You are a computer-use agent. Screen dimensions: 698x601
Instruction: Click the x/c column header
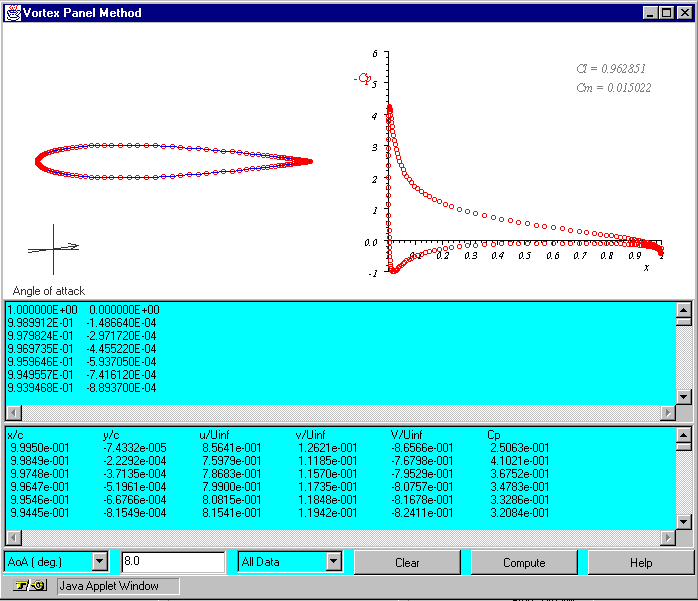[x=15, y=435]
